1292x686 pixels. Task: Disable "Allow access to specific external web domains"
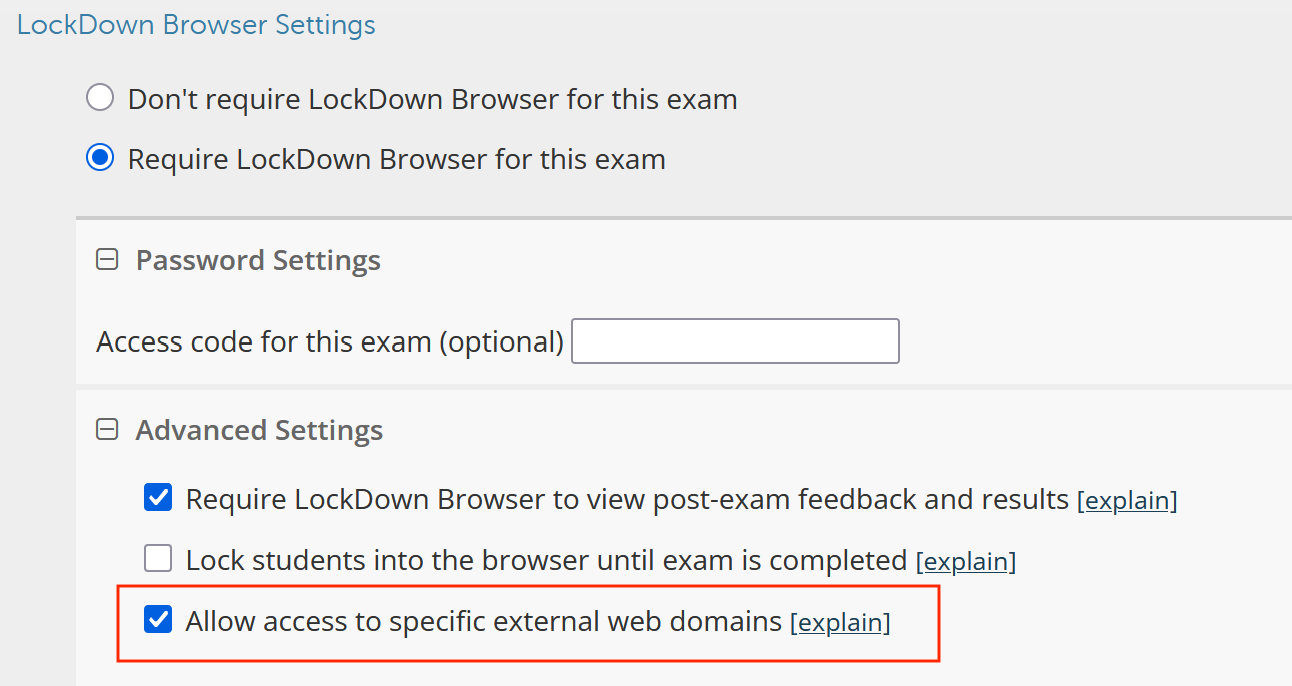pyautogui.click(x=158, y=619)
